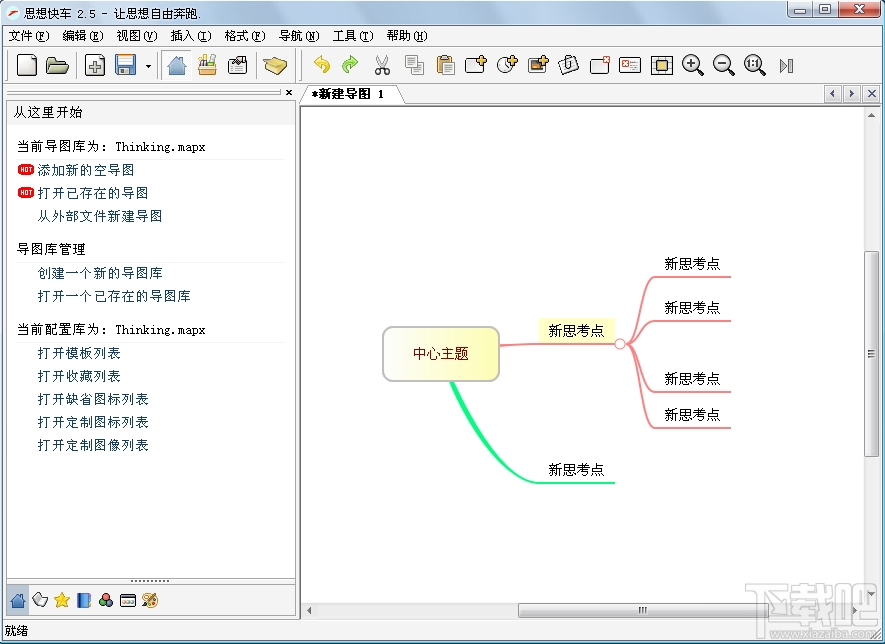Screen dimensions: 885x644
Task: Save the map with the floppy disk icon
Action: [x=125, y=65]
